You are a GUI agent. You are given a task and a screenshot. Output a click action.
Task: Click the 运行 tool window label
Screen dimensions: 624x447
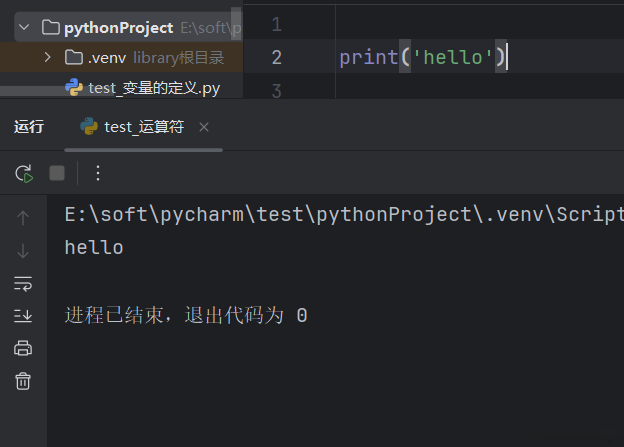[29, 127]
